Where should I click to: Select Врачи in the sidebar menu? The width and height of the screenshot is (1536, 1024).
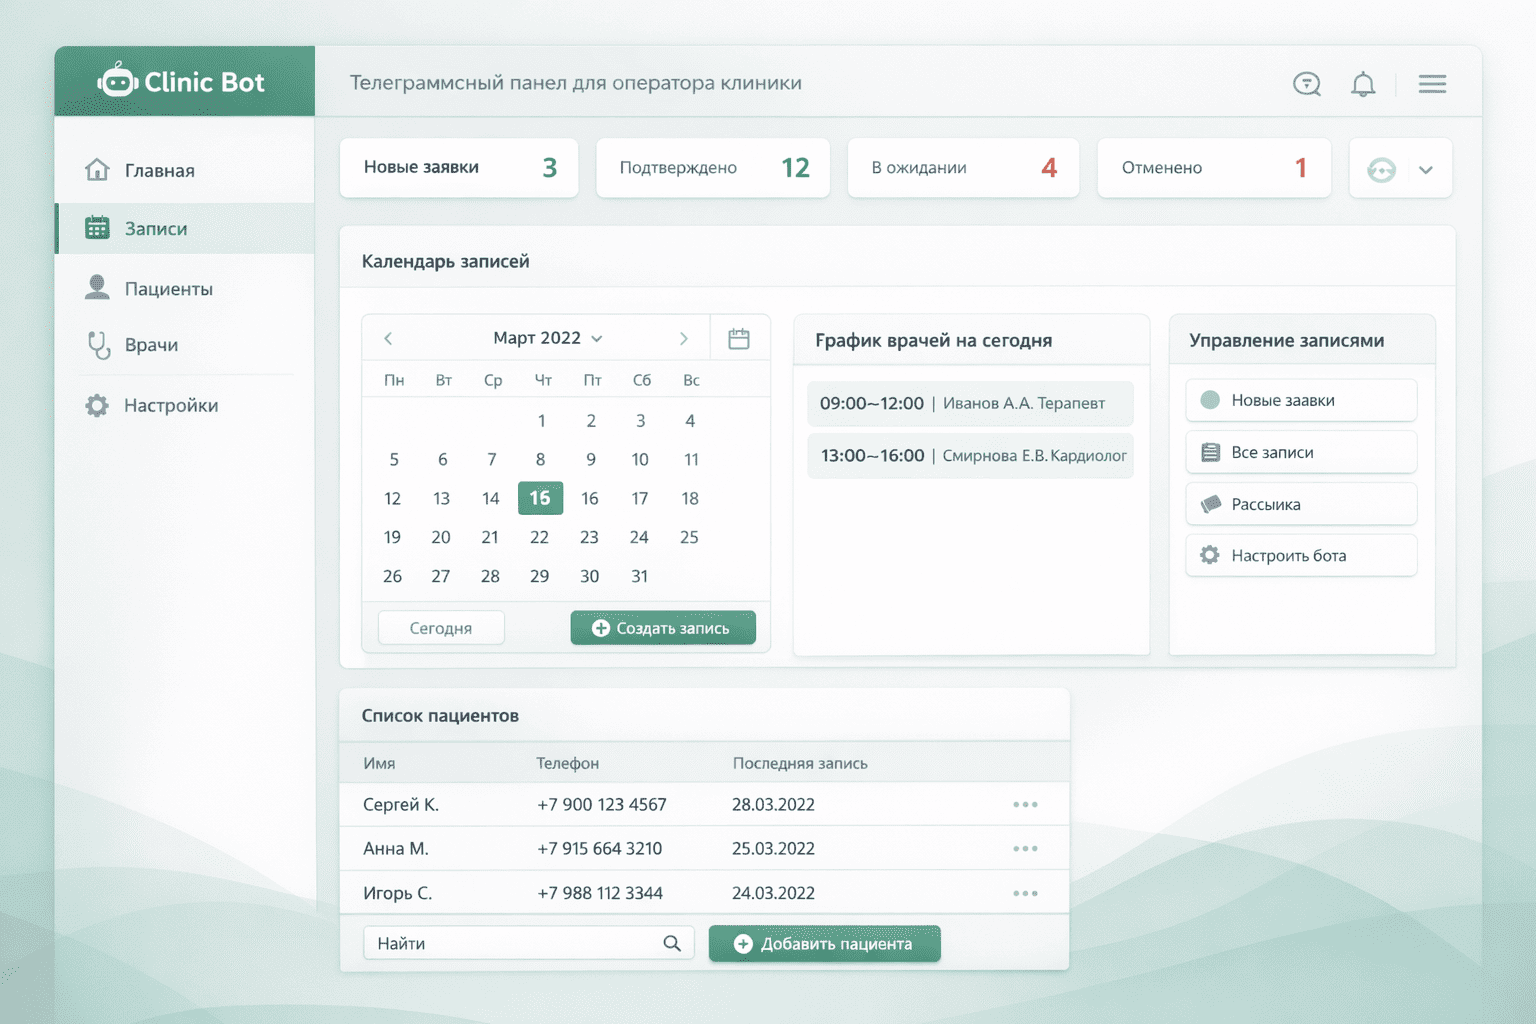pos(151,345)
